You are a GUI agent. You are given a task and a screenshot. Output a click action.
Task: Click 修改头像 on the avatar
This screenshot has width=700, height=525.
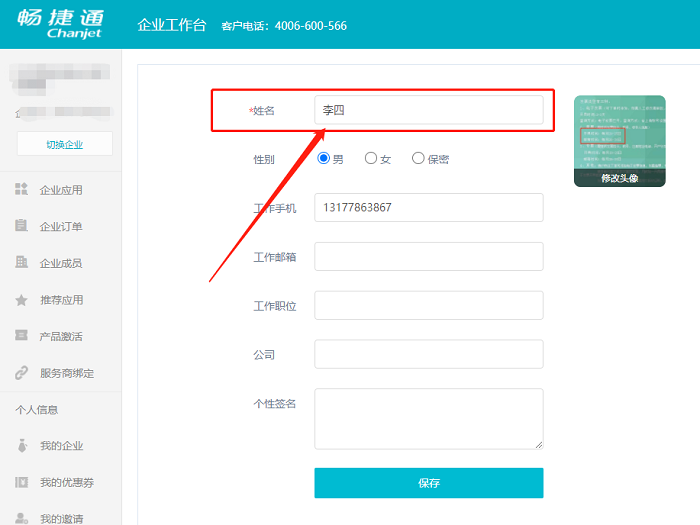coord(619,178)
